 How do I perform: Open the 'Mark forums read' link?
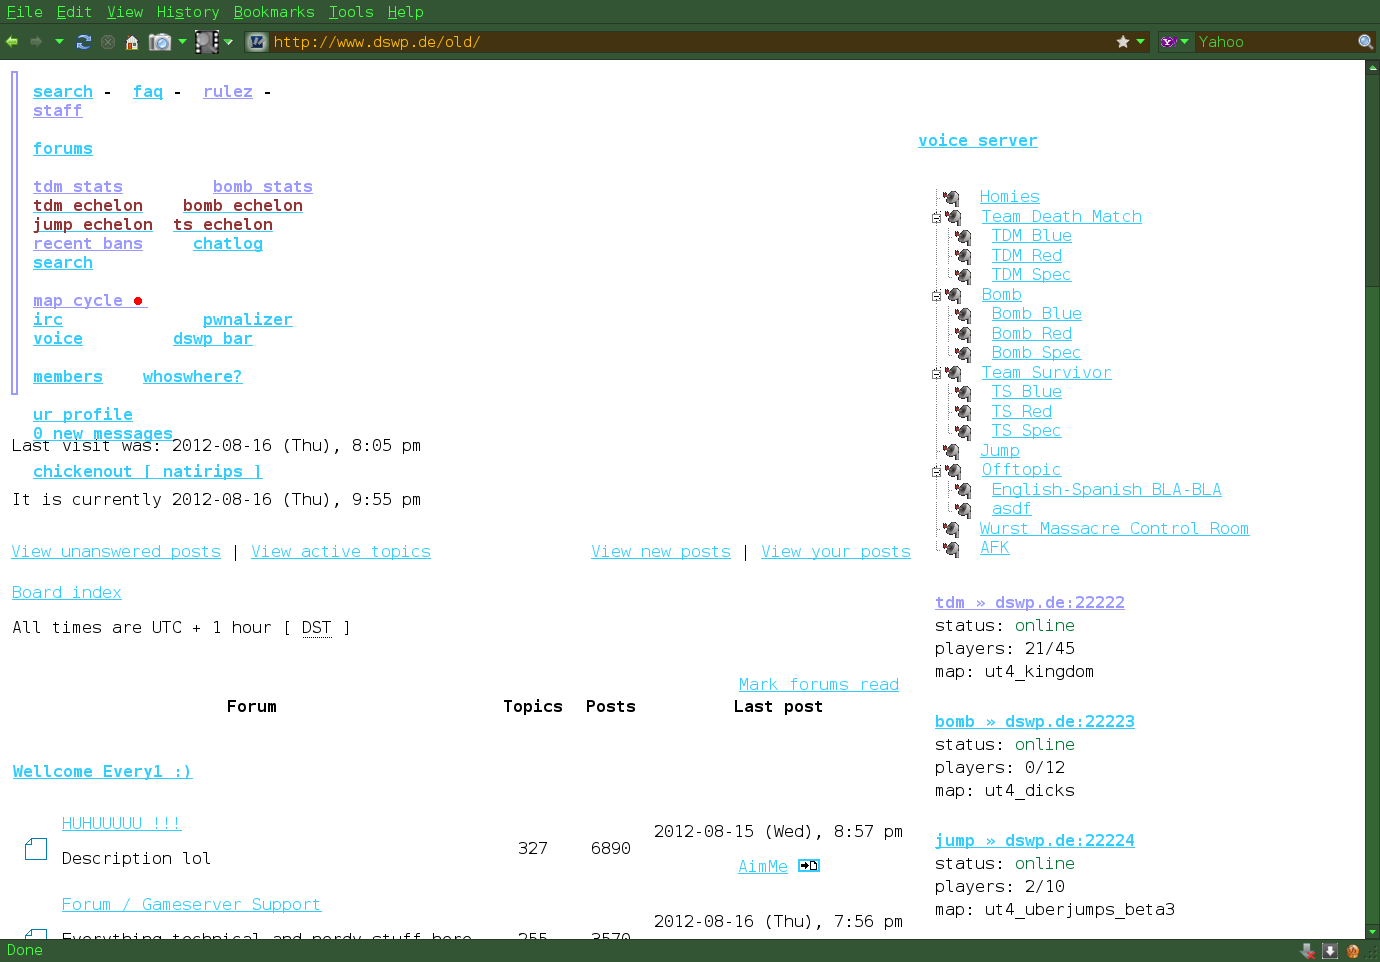point(818,685)
